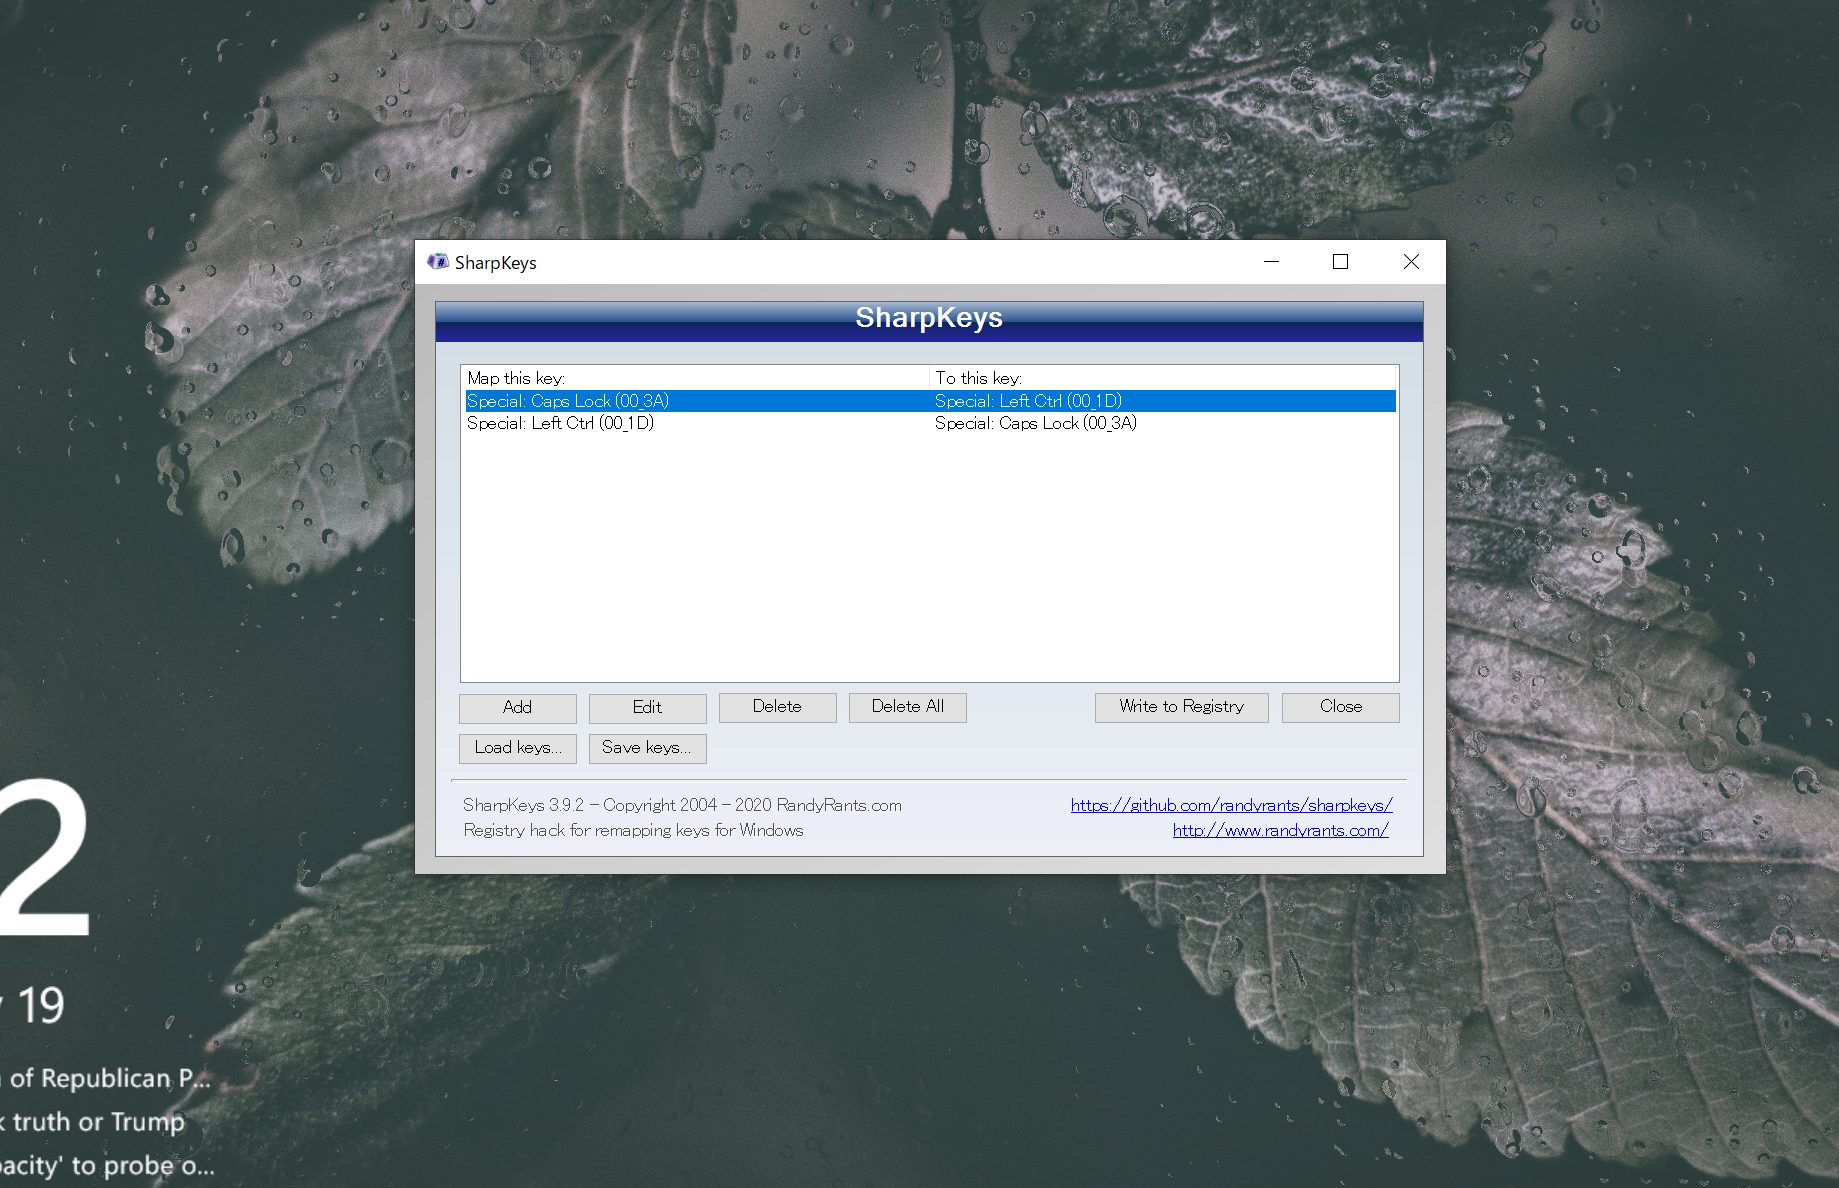Screen dimensions: 1839x1188
Task: Open the github.com/randyrants/sharpkeys link
Action: coord(1231,805)
